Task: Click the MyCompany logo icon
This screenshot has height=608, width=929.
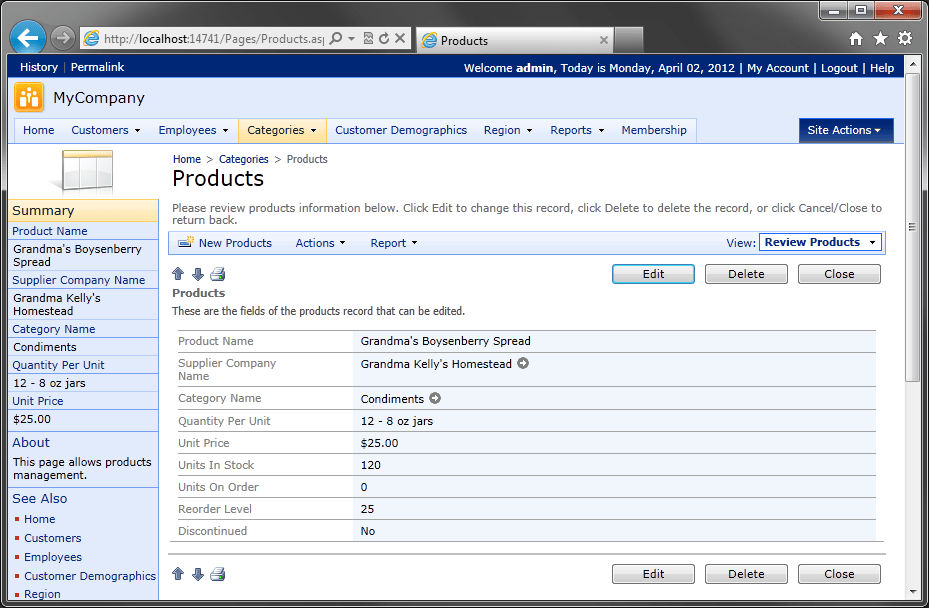Action: click(27, 98)
